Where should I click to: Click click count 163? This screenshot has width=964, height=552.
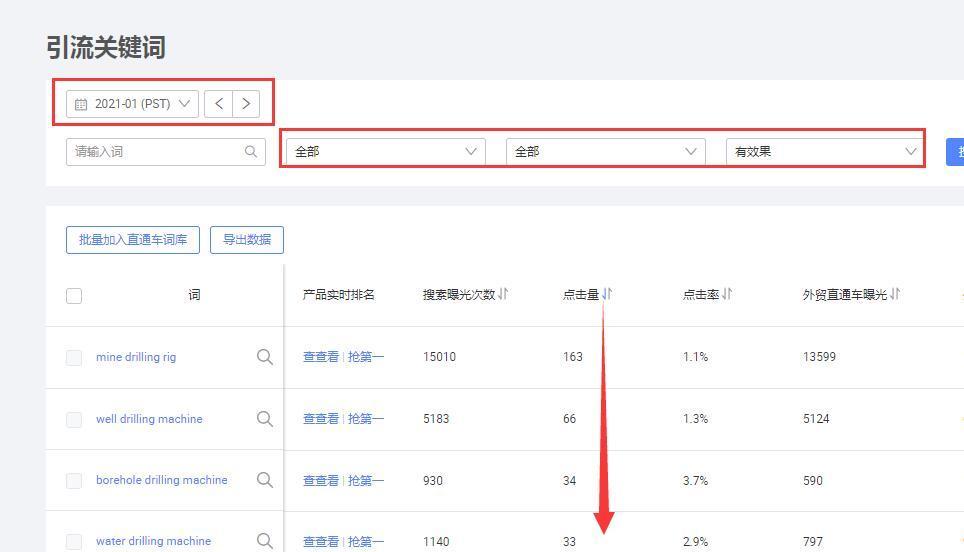tap(572, 357)
